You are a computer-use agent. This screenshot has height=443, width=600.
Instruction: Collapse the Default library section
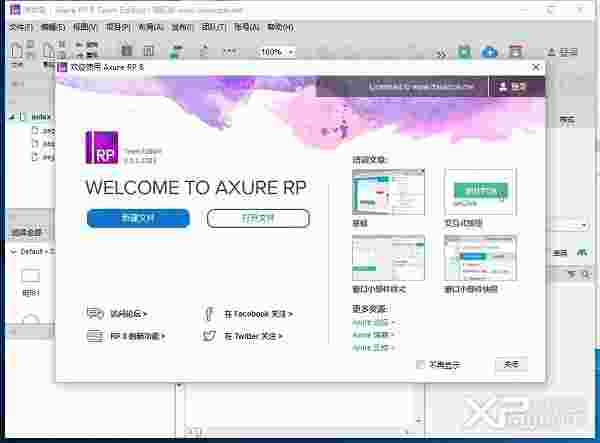[x=13, y=251]
